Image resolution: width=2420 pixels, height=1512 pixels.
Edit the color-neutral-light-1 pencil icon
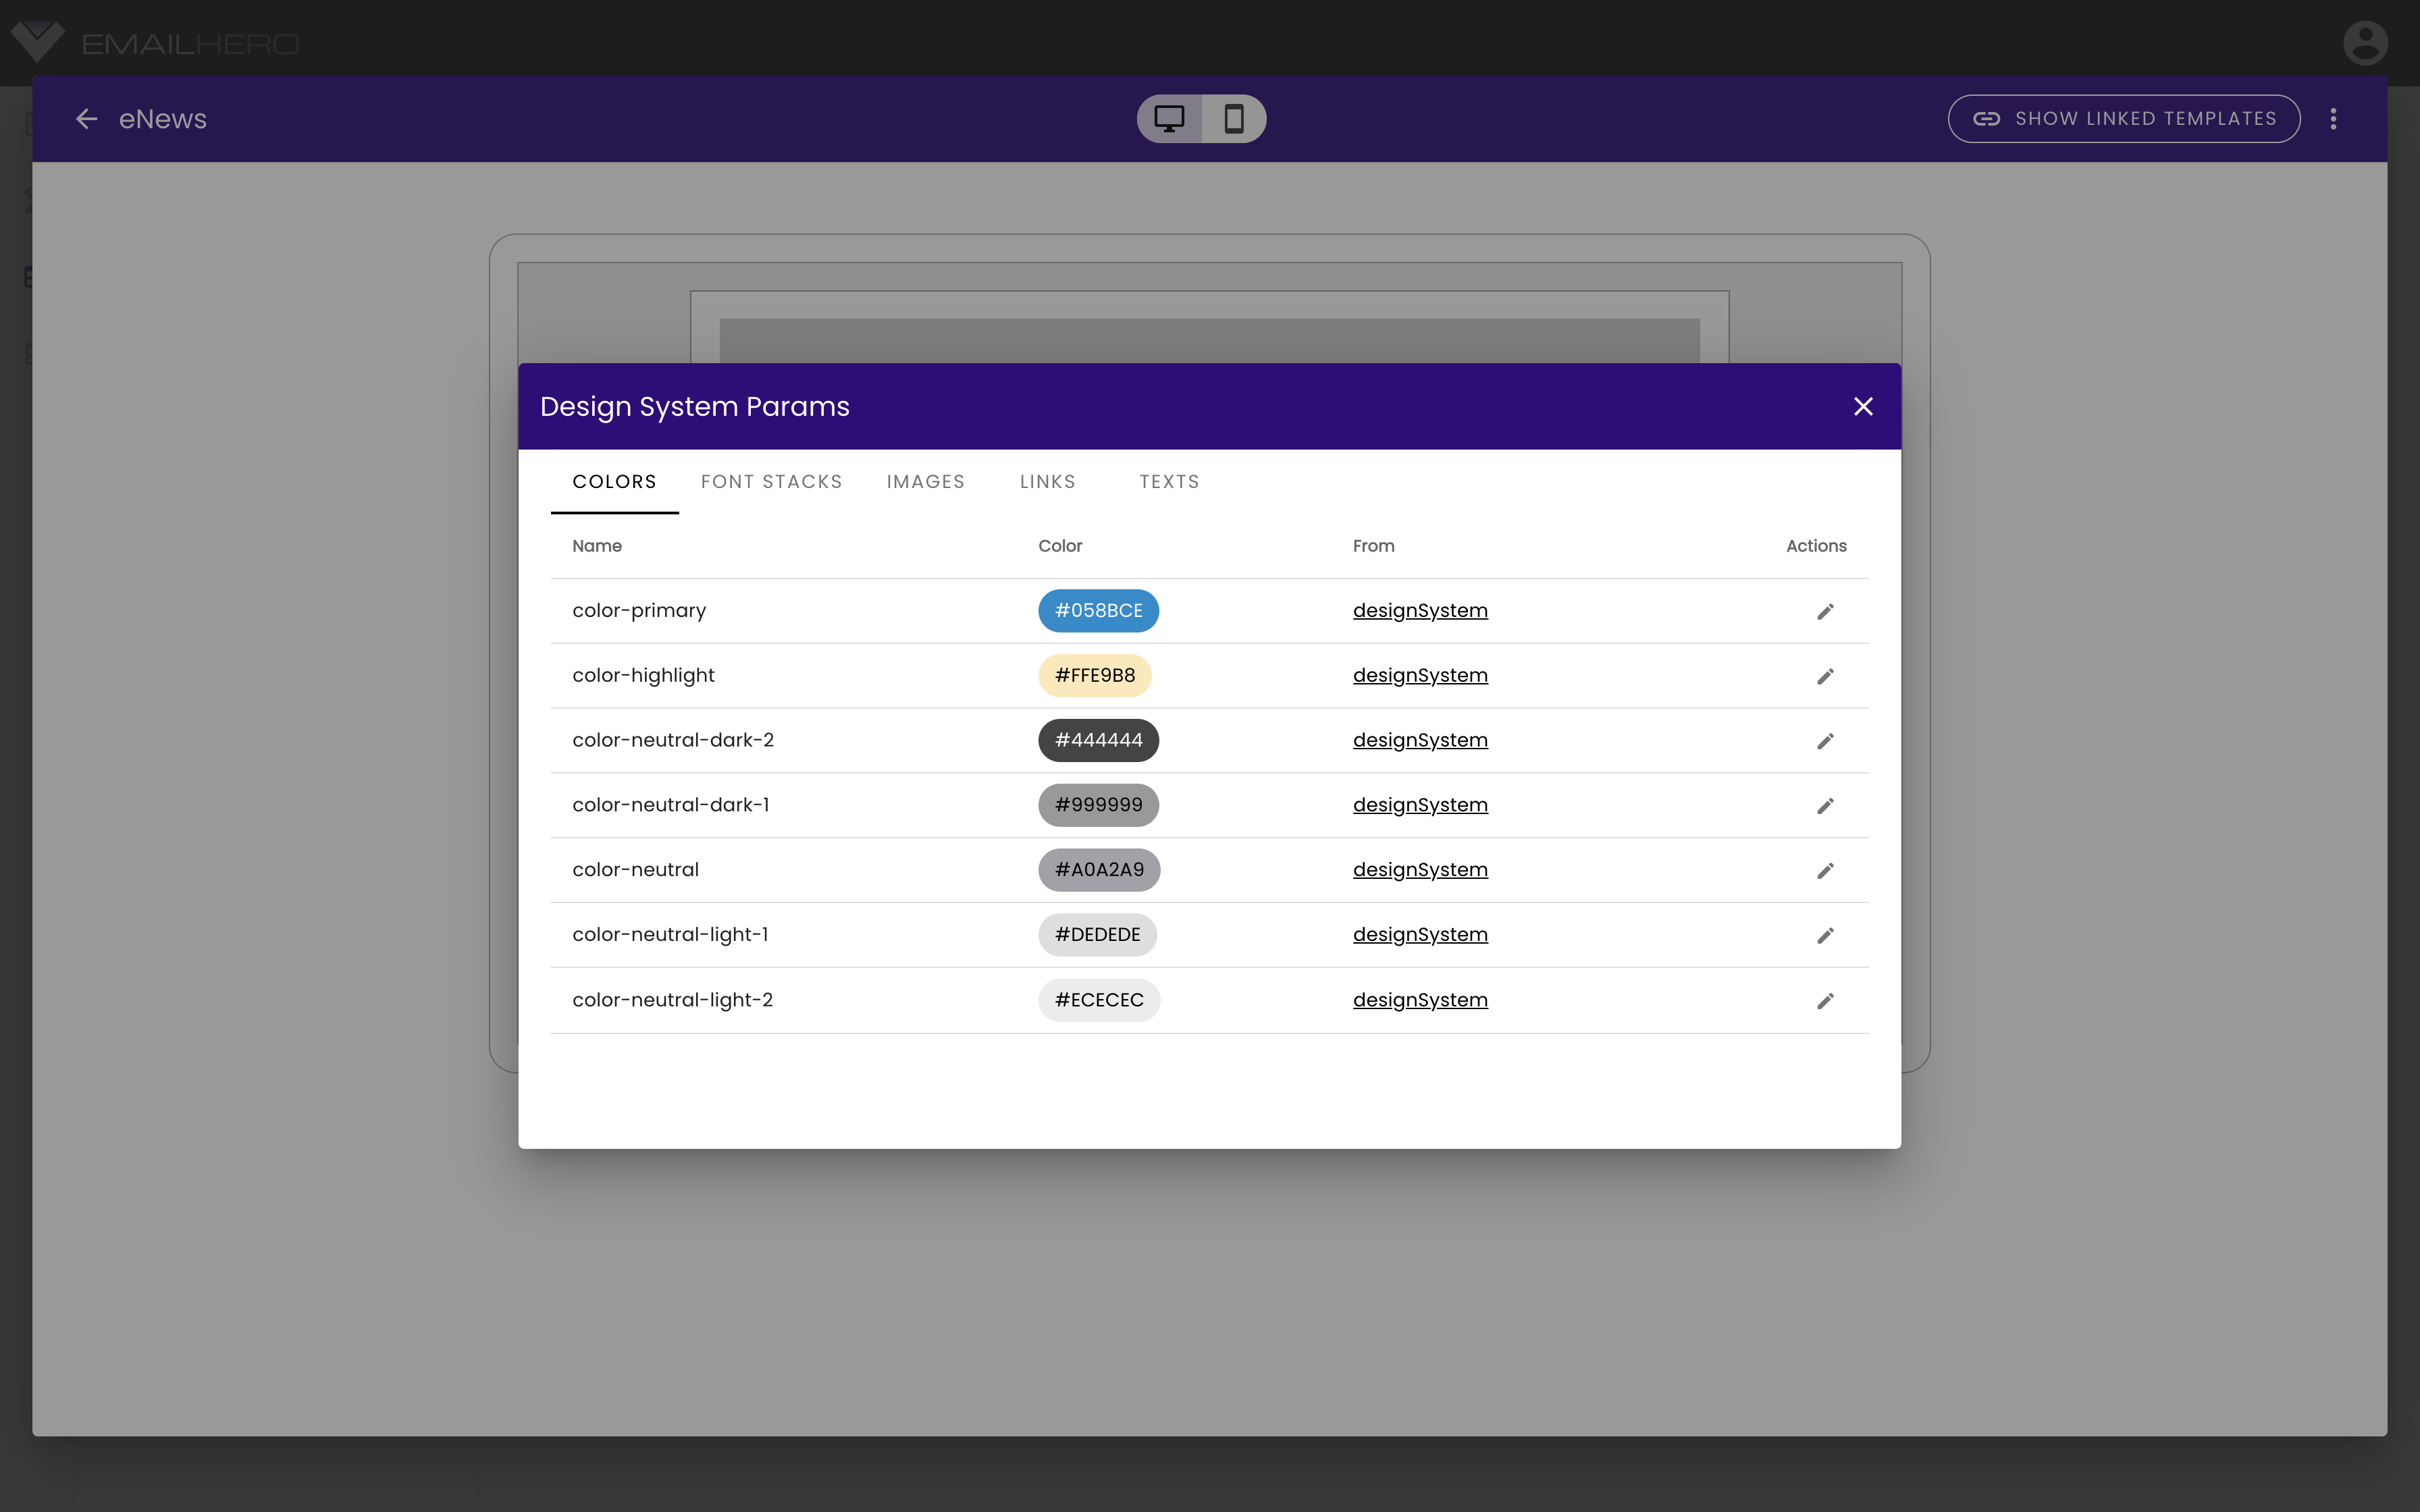[1825, 935]
